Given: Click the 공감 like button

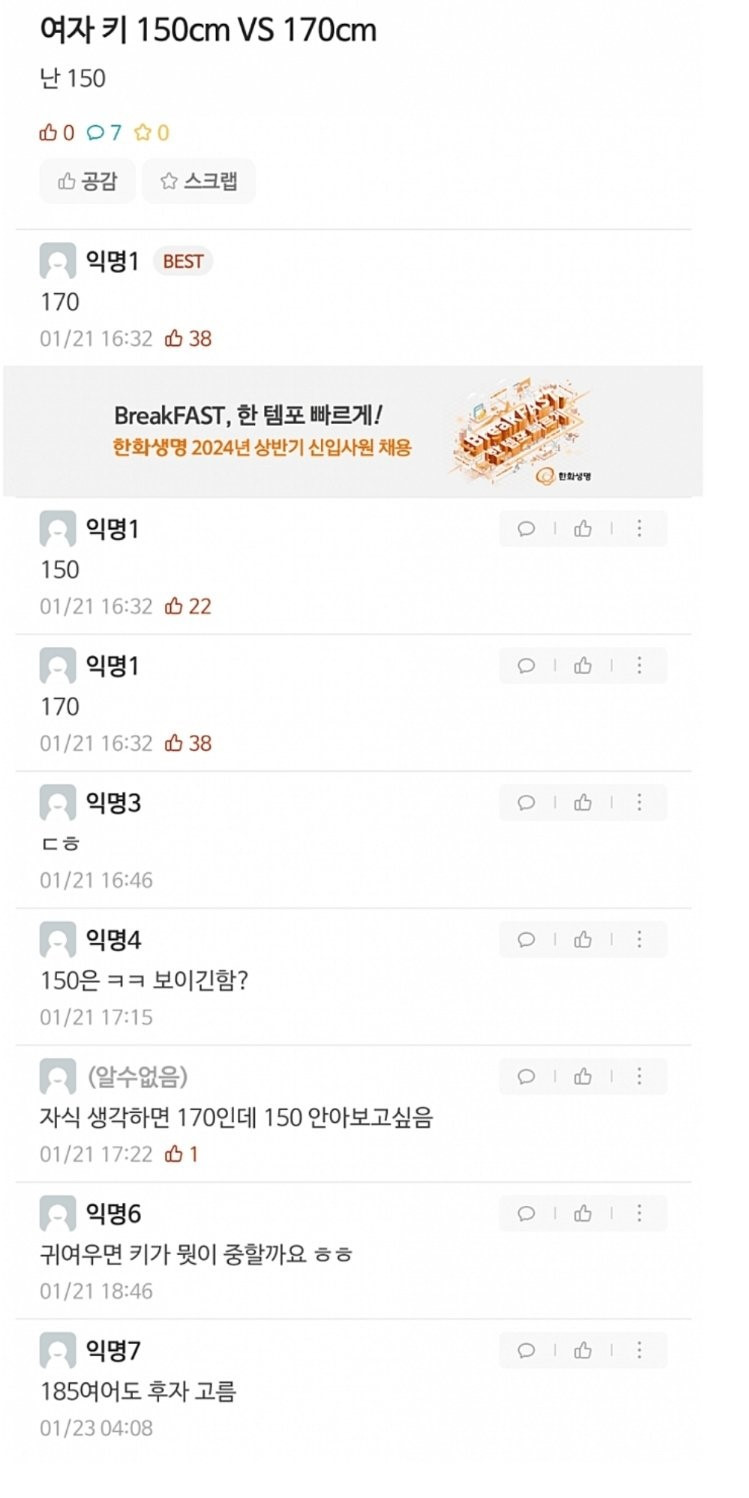Looking at the screenshot, I should pos(87,181).
